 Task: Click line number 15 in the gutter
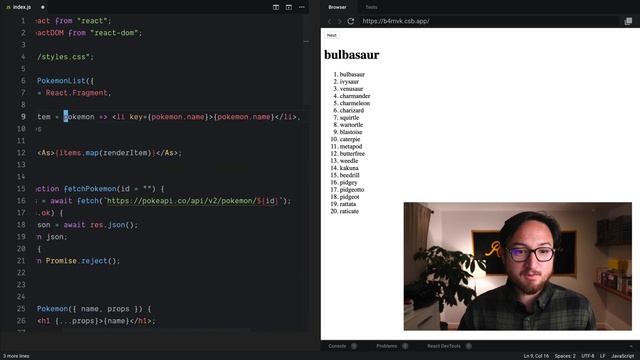point(21,189)
